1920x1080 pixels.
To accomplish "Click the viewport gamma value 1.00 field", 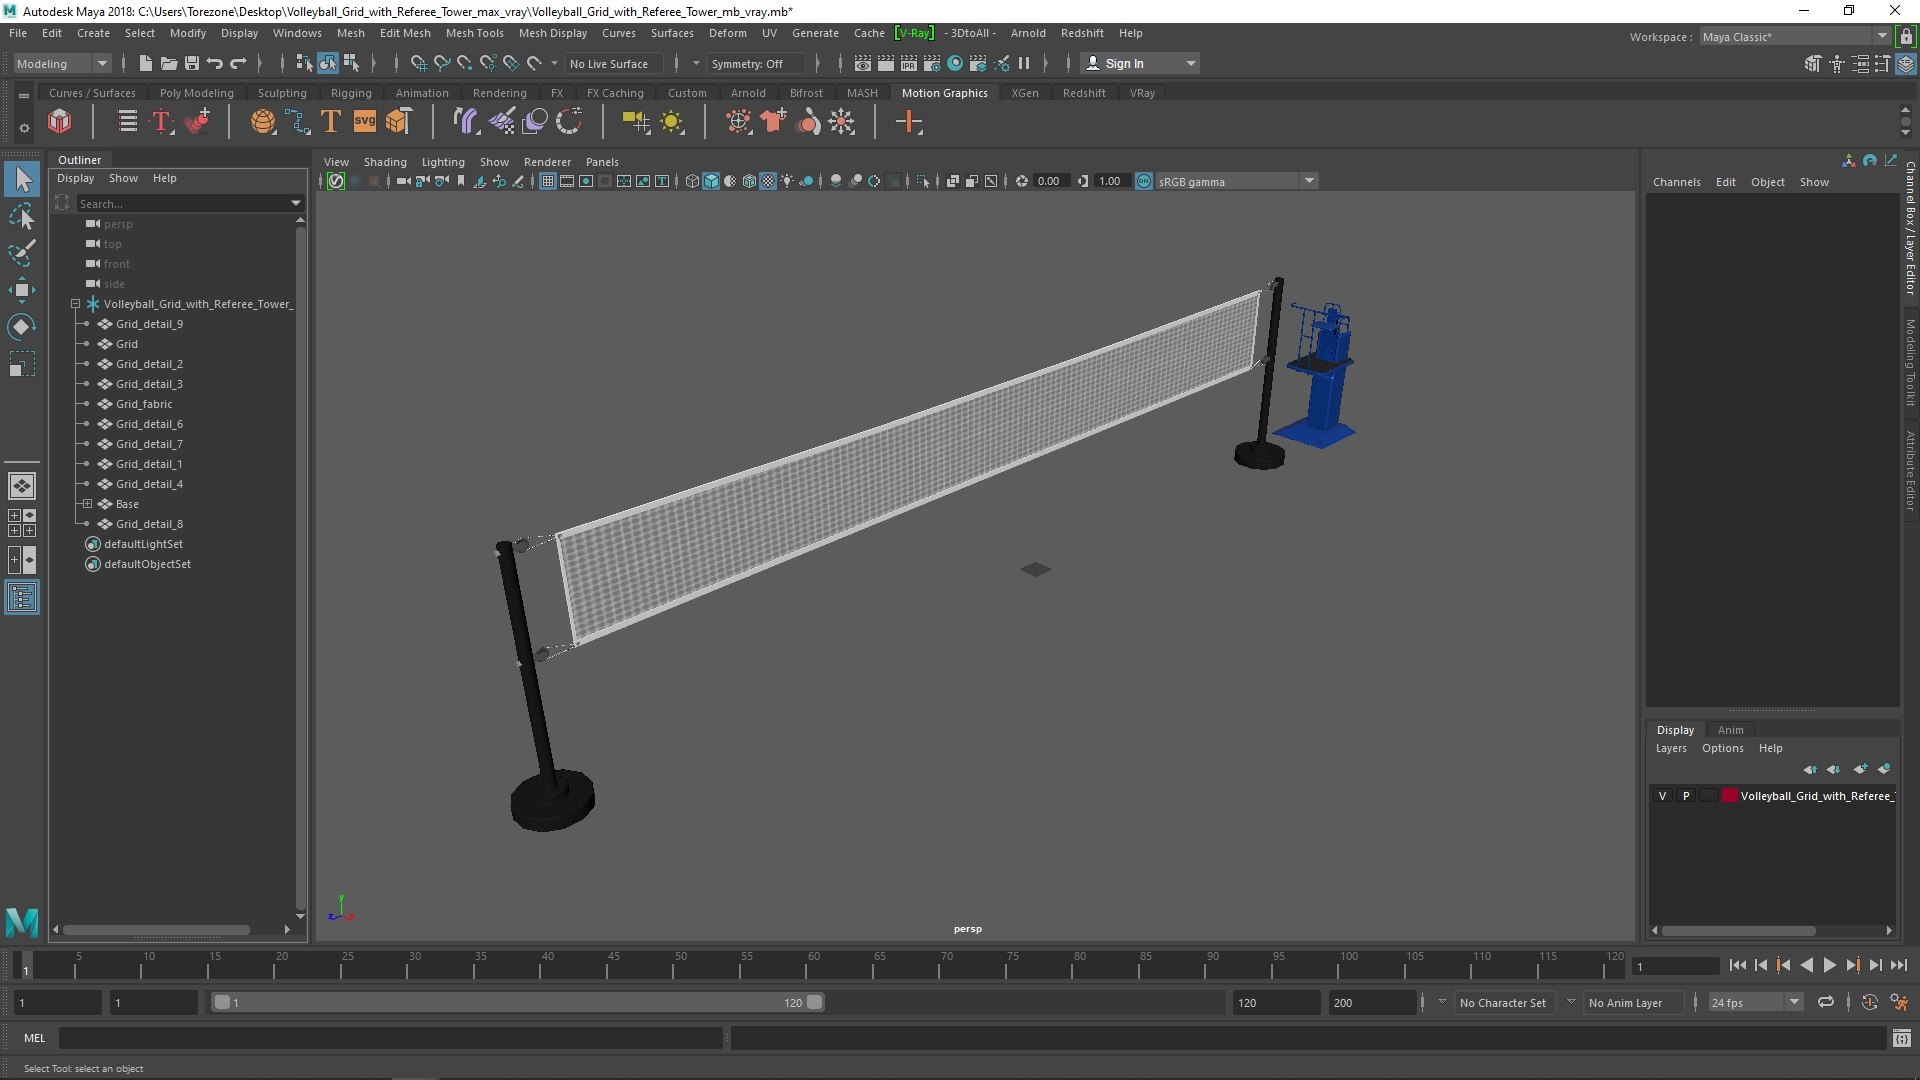I will pos(1110,181).
